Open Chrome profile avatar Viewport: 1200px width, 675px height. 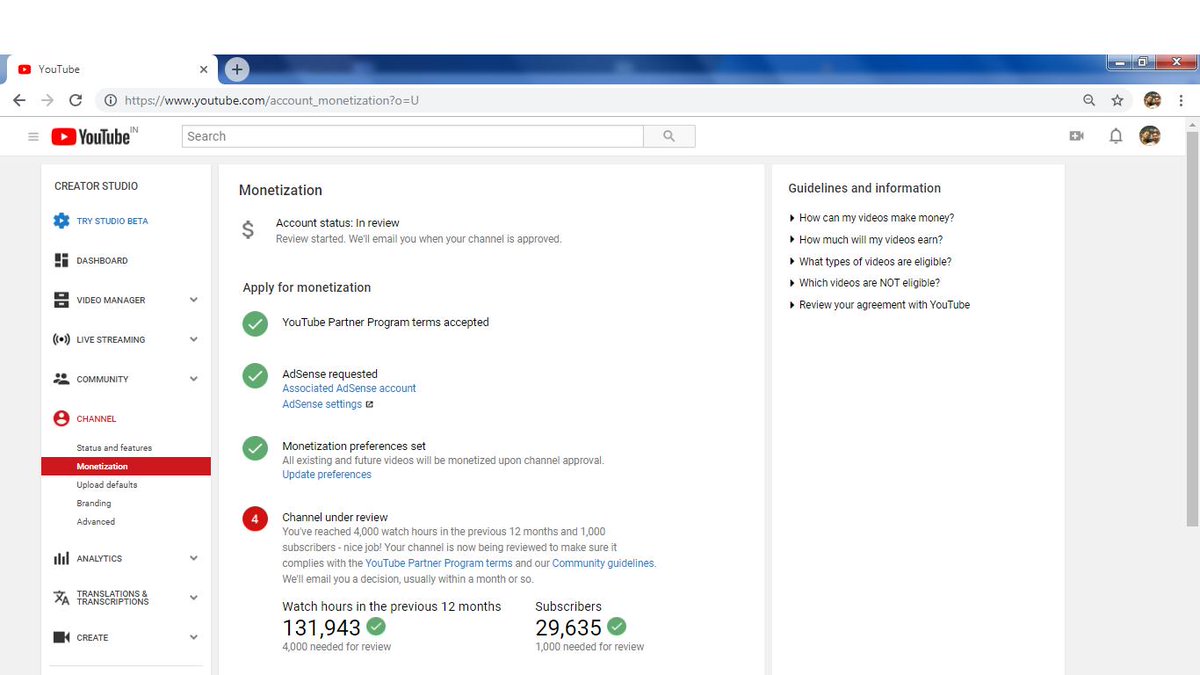tap(1152, 100)
